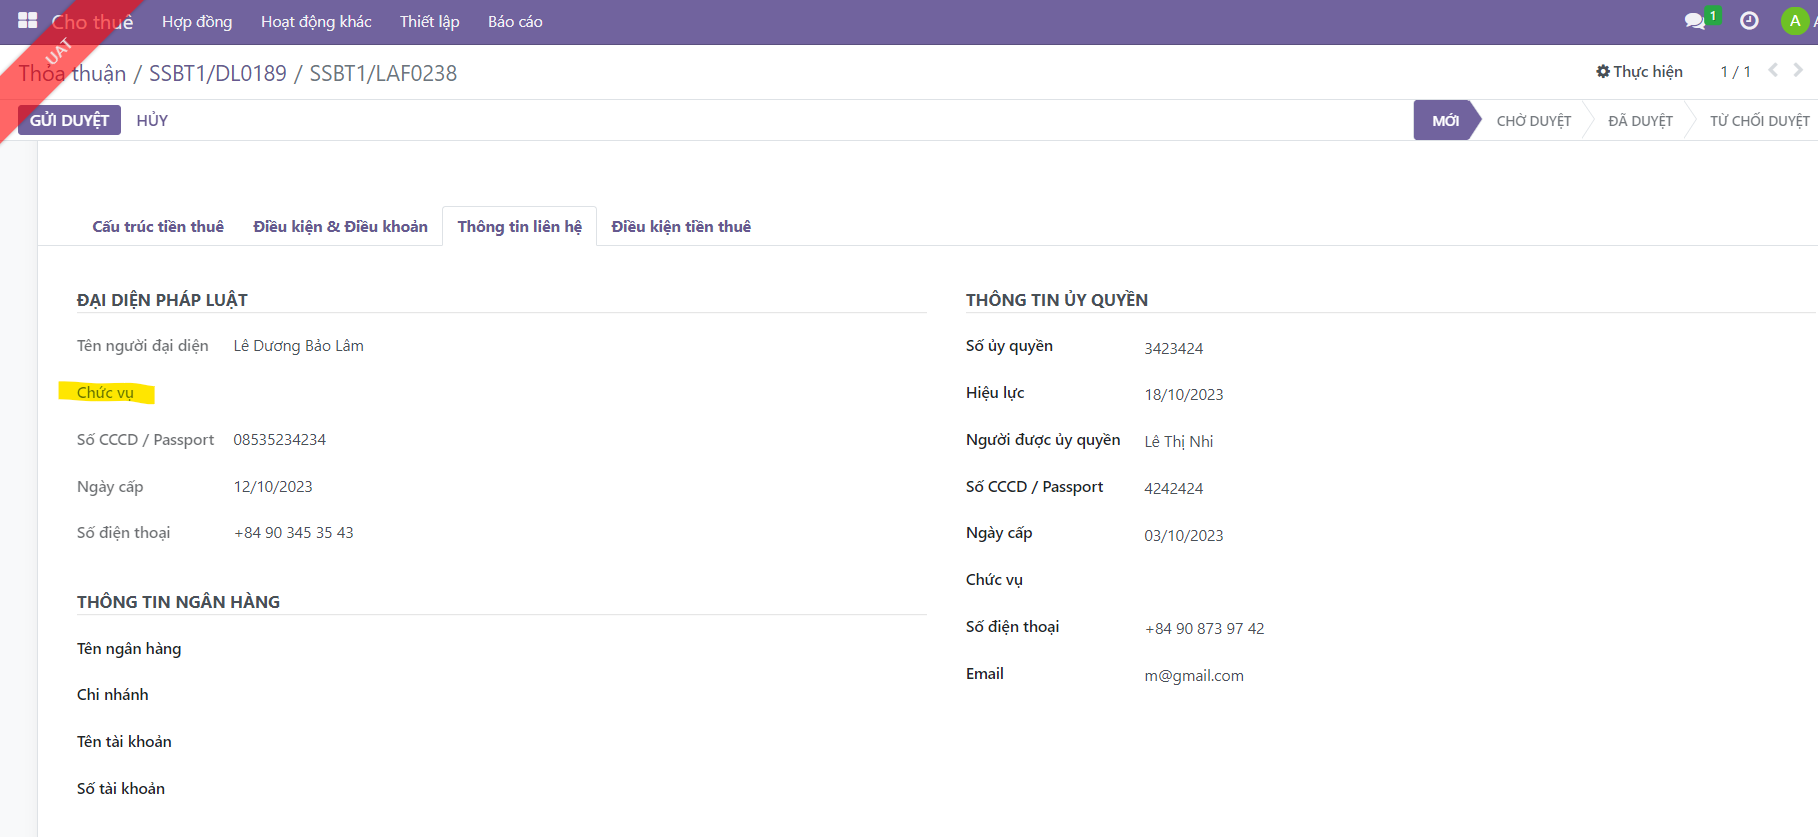Click authorization number 3423424
Image resolution: width=1818 pixels, height=837 pixels.
click(x=1174, y=349)
